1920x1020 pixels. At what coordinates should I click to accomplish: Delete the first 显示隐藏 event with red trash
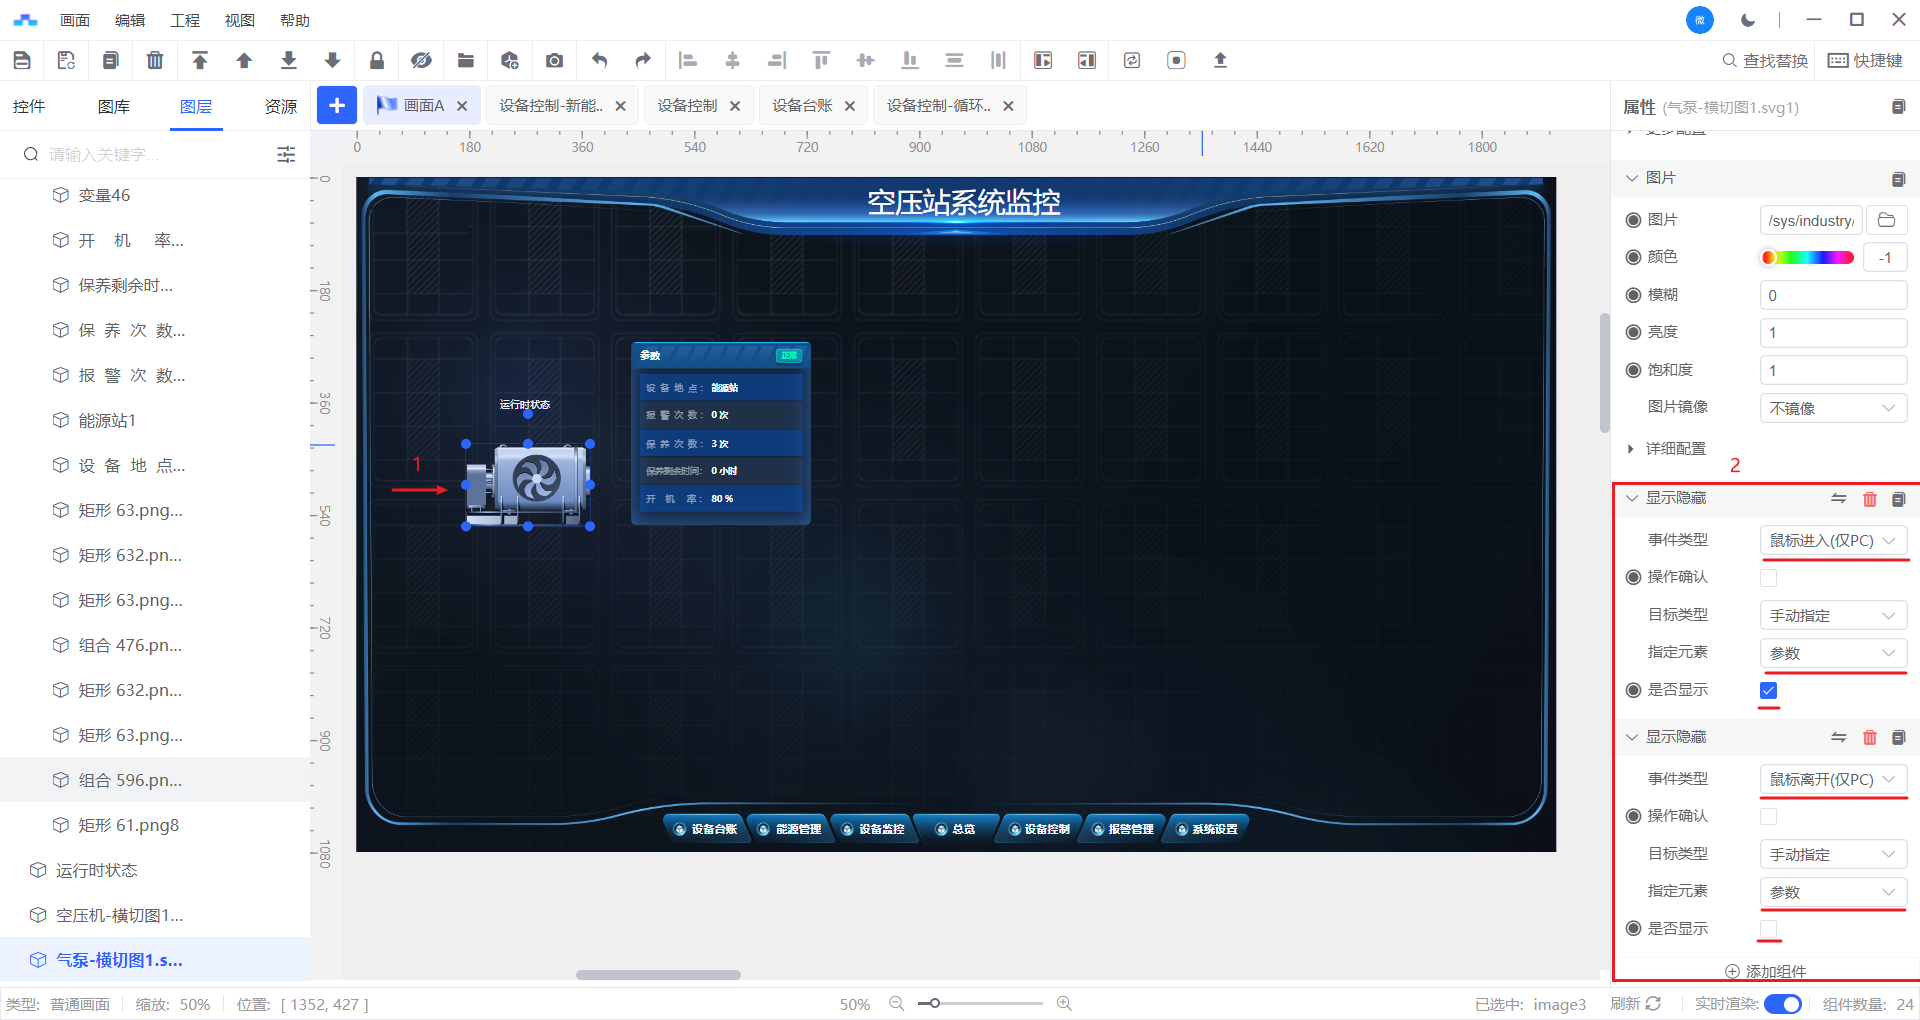pyautogui.click(x=1869, y=499)
